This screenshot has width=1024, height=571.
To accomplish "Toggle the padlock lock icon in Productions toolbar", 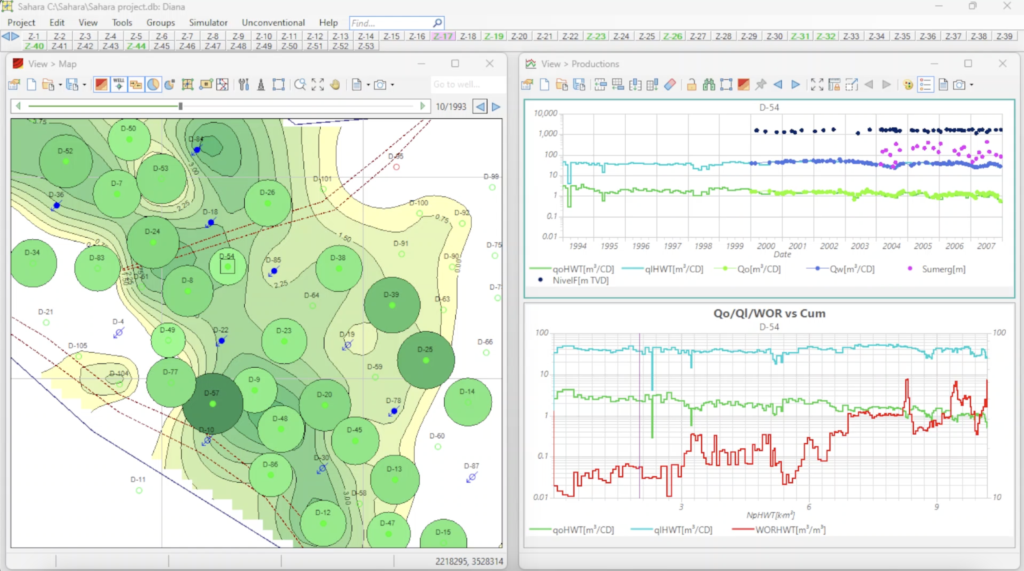I will click(x=691, y=84).
